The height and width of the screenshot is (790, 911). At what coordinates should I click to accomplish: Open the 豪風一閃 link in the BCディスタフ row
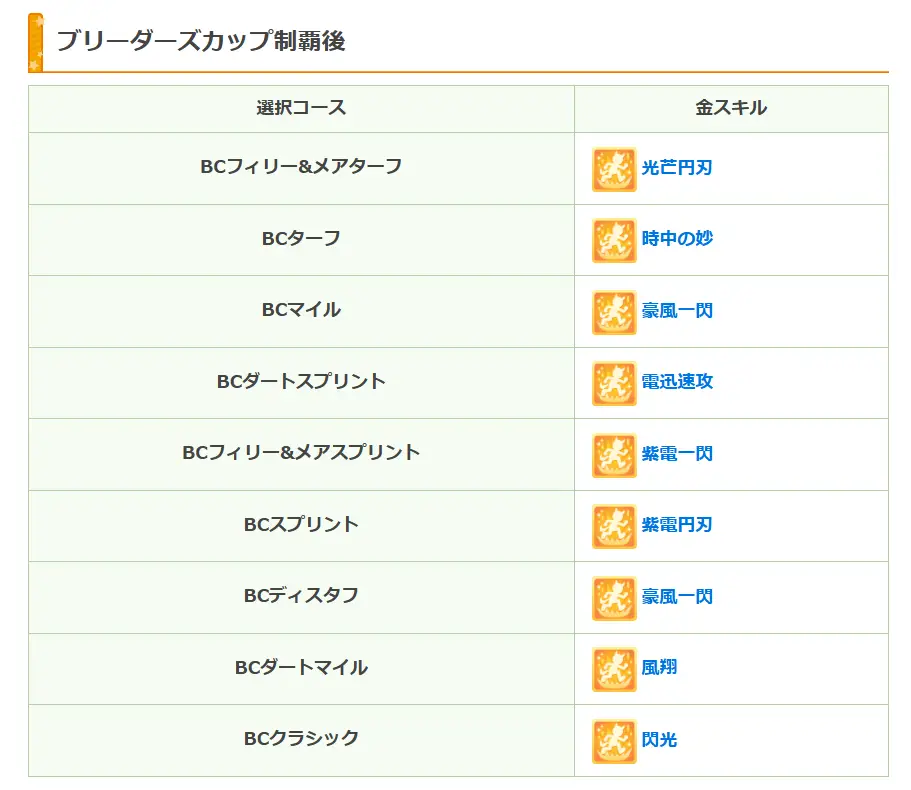coord(677,598)
